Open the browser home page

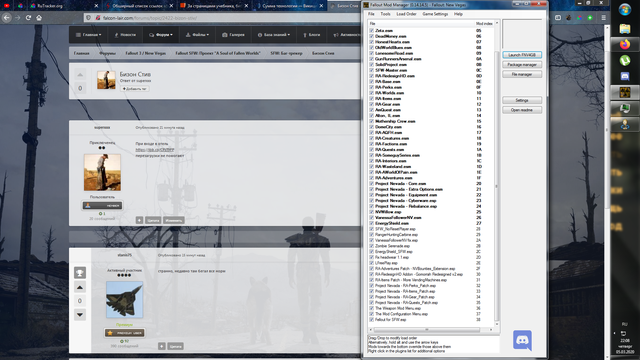coord(39,18)
